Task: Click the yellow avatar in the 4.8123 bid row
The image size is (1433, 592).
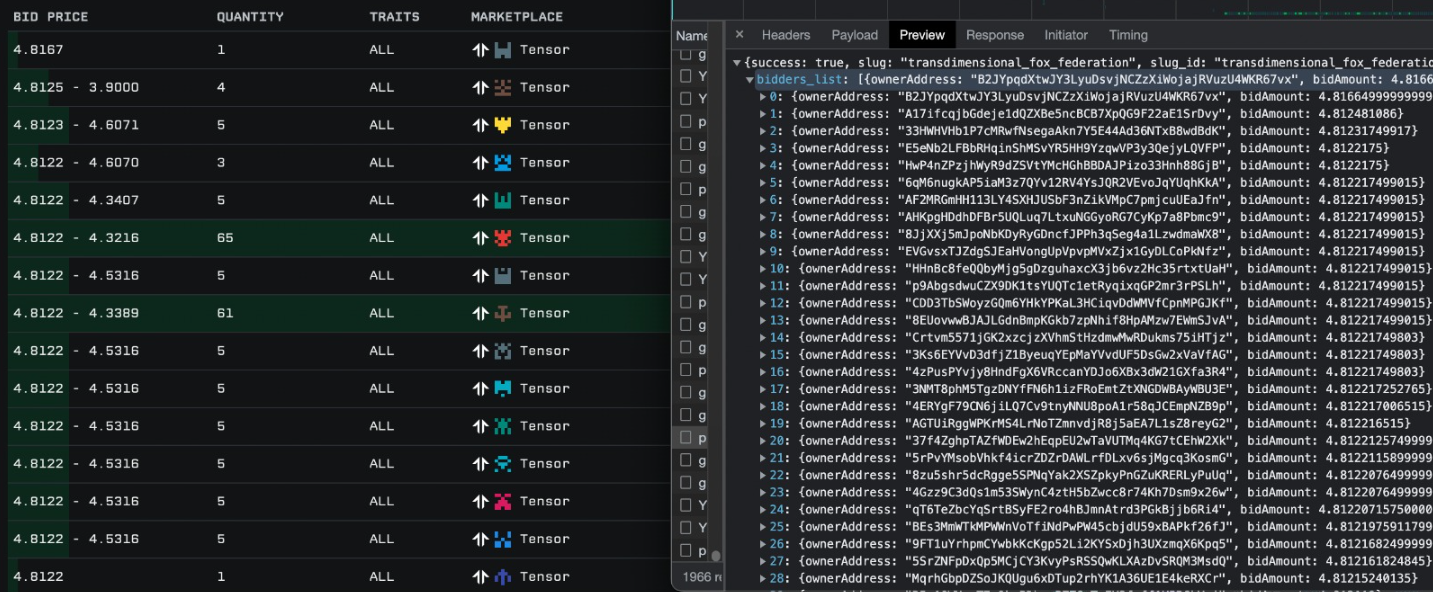Action: 502,125
